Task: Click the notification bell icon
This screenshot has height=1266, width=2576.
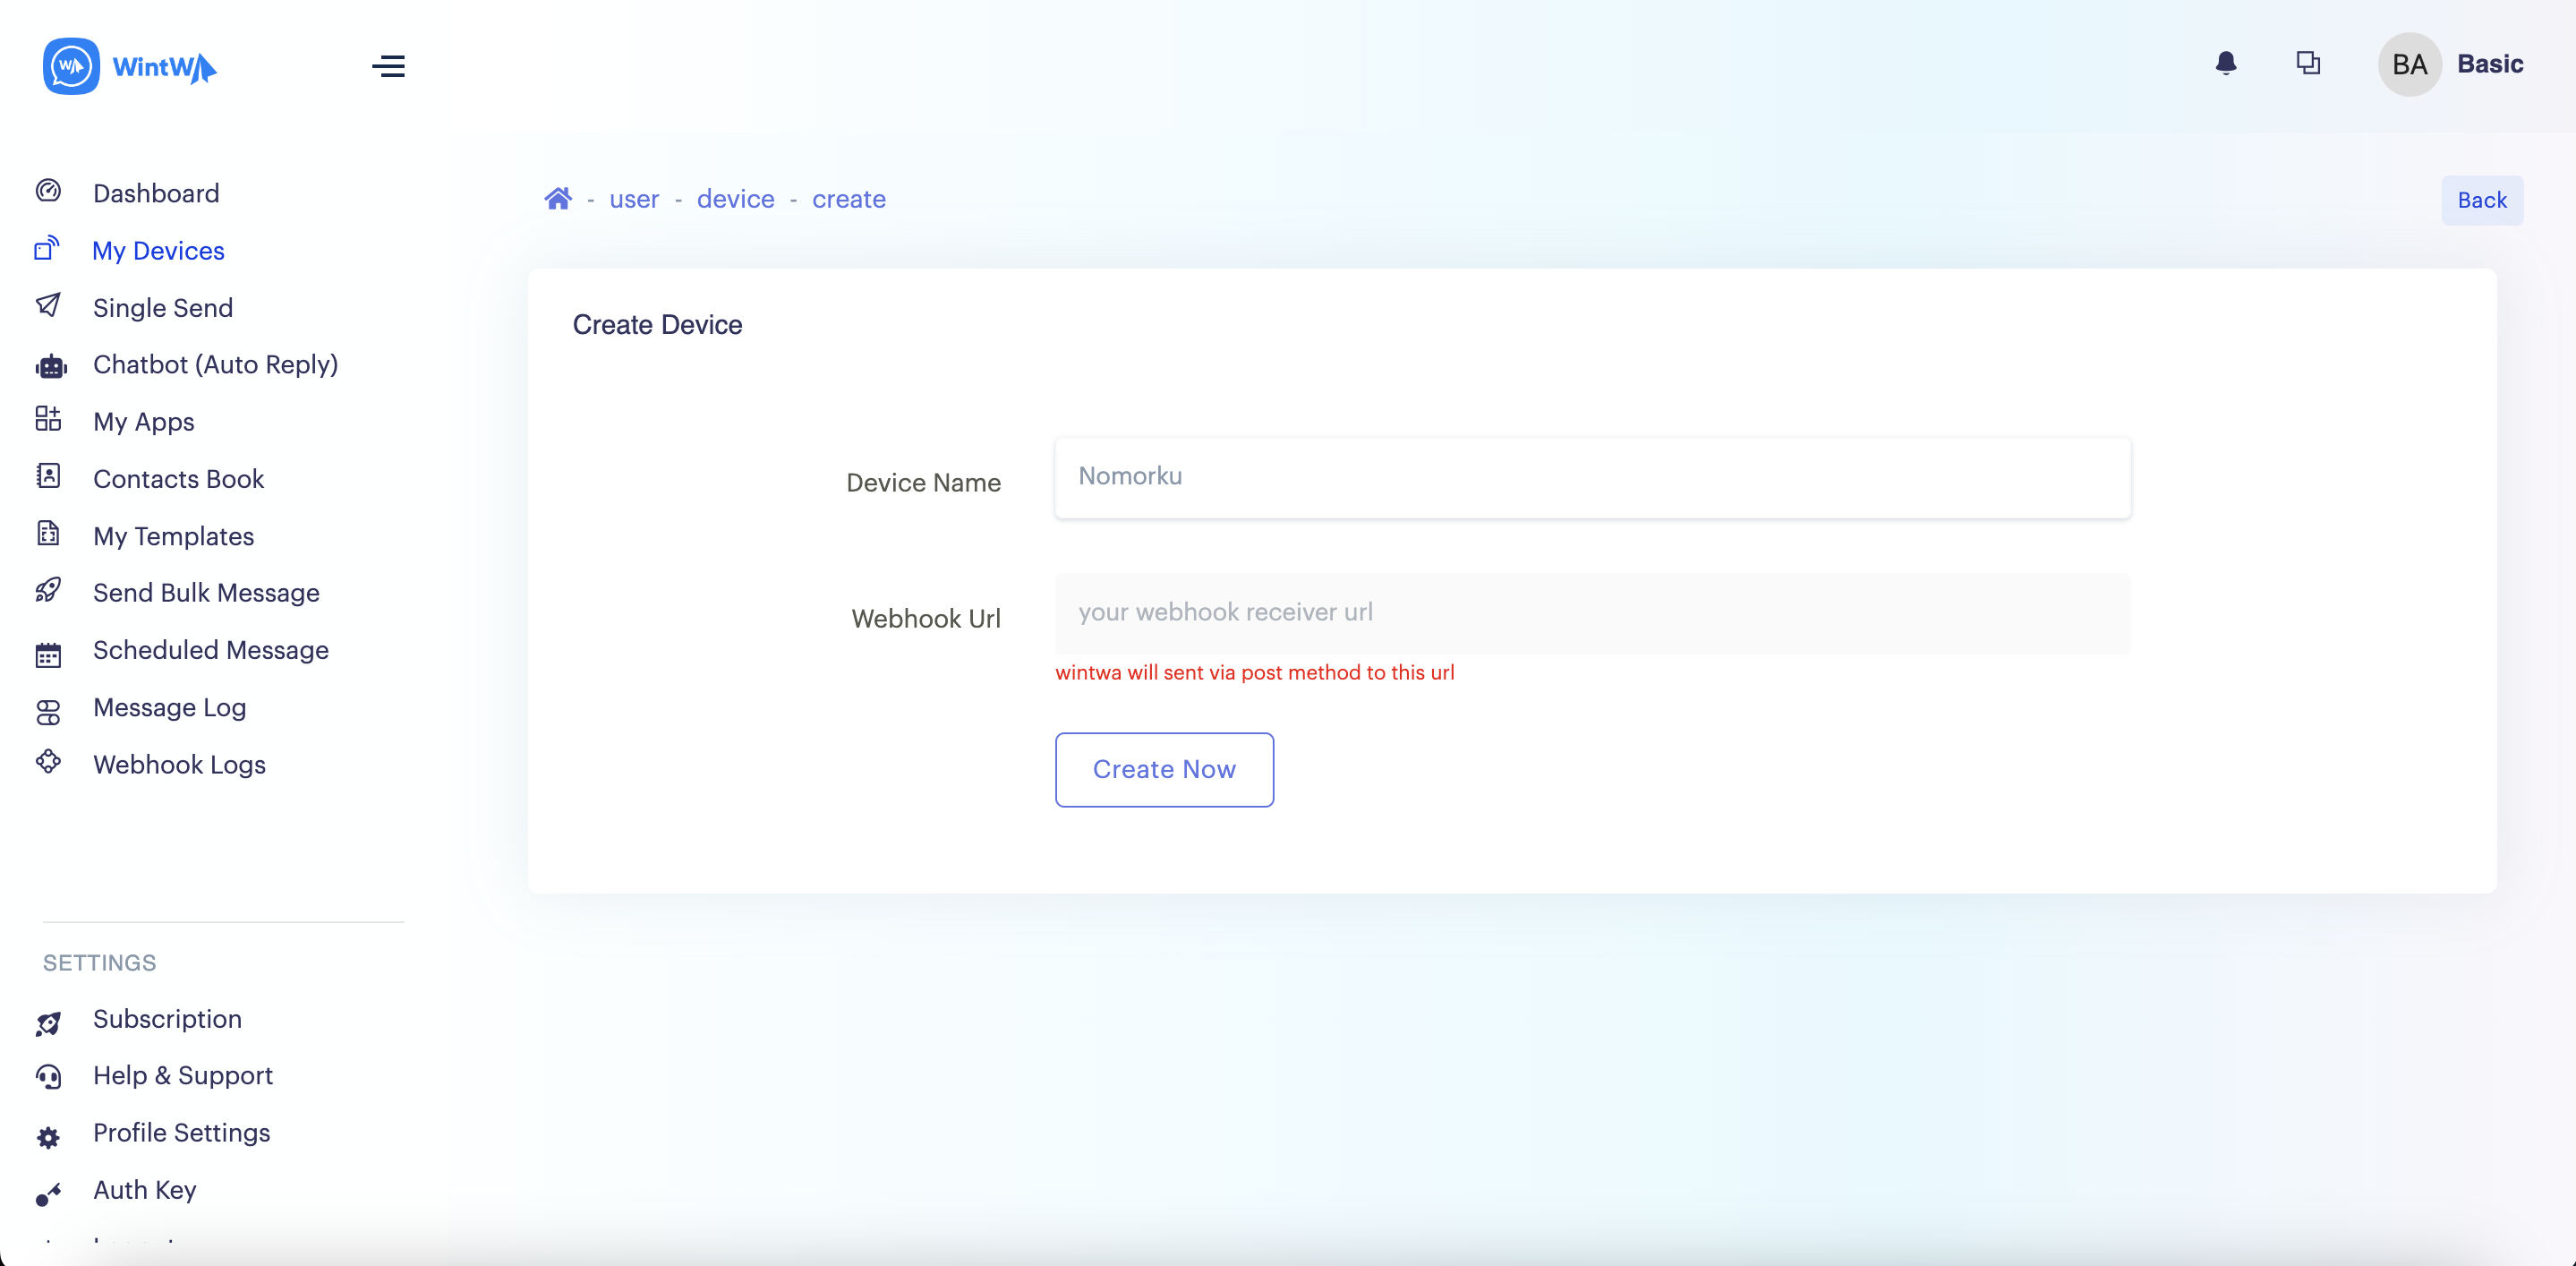Action: [2225, 64]
